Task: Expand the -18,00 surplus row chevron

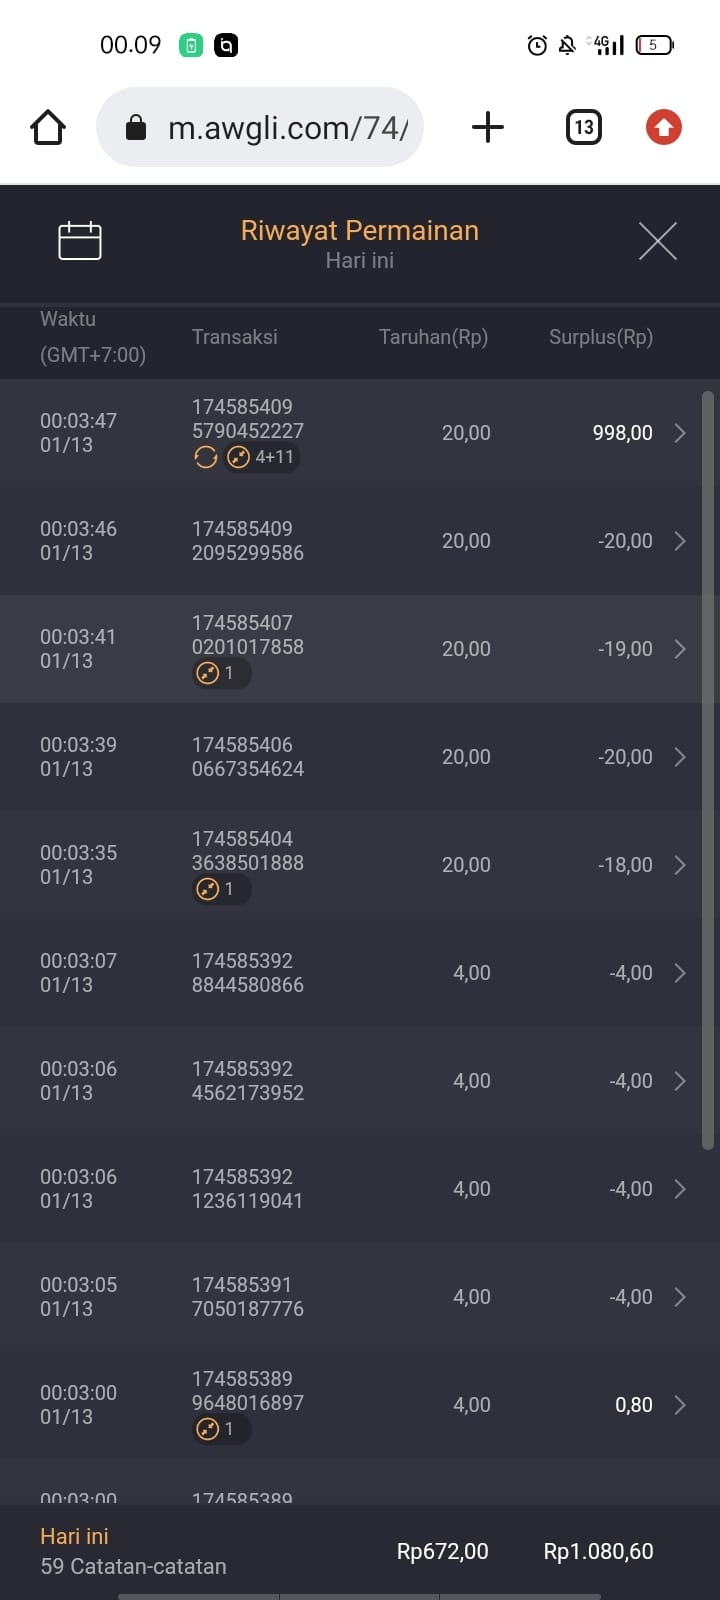Action: 680,865
